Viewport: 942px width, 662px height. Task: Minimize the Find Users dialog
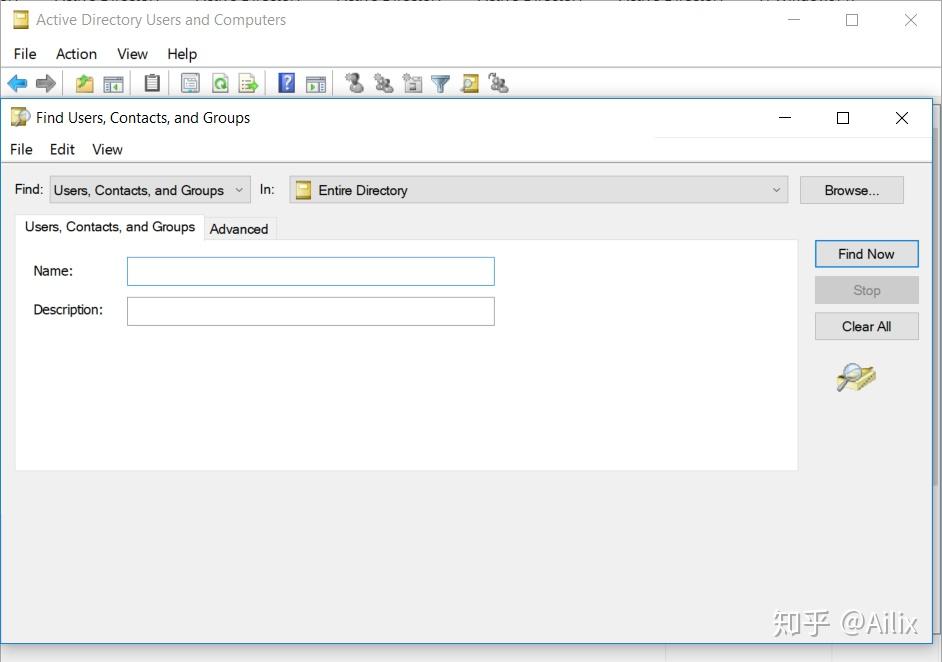(x=785, y=118)
